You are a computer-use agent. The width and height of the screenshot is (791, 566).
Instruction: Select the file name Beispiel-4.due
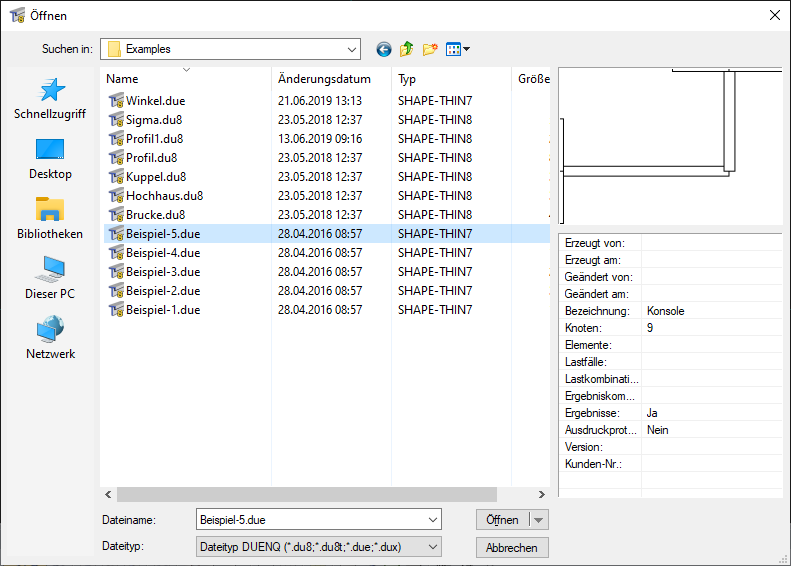pyautogui.click(x=163, y=253)
